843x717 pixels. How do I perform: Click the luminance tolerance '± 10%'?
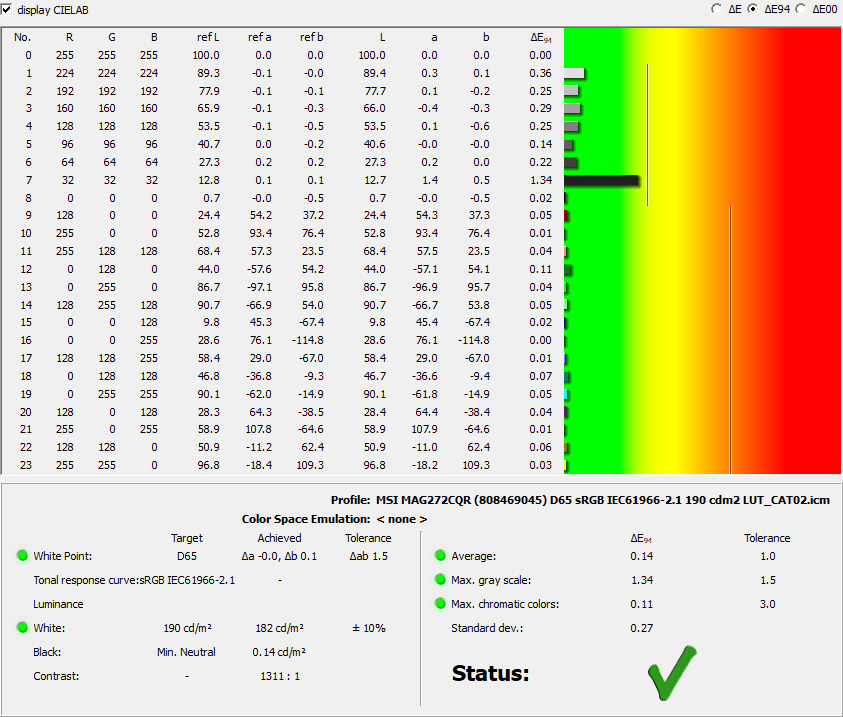point(369,628)
